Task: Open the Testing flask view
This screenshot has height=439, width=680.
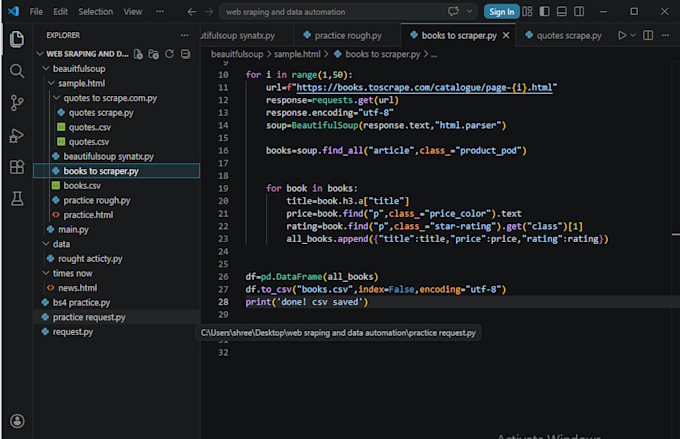Action: tap(17, 199)
